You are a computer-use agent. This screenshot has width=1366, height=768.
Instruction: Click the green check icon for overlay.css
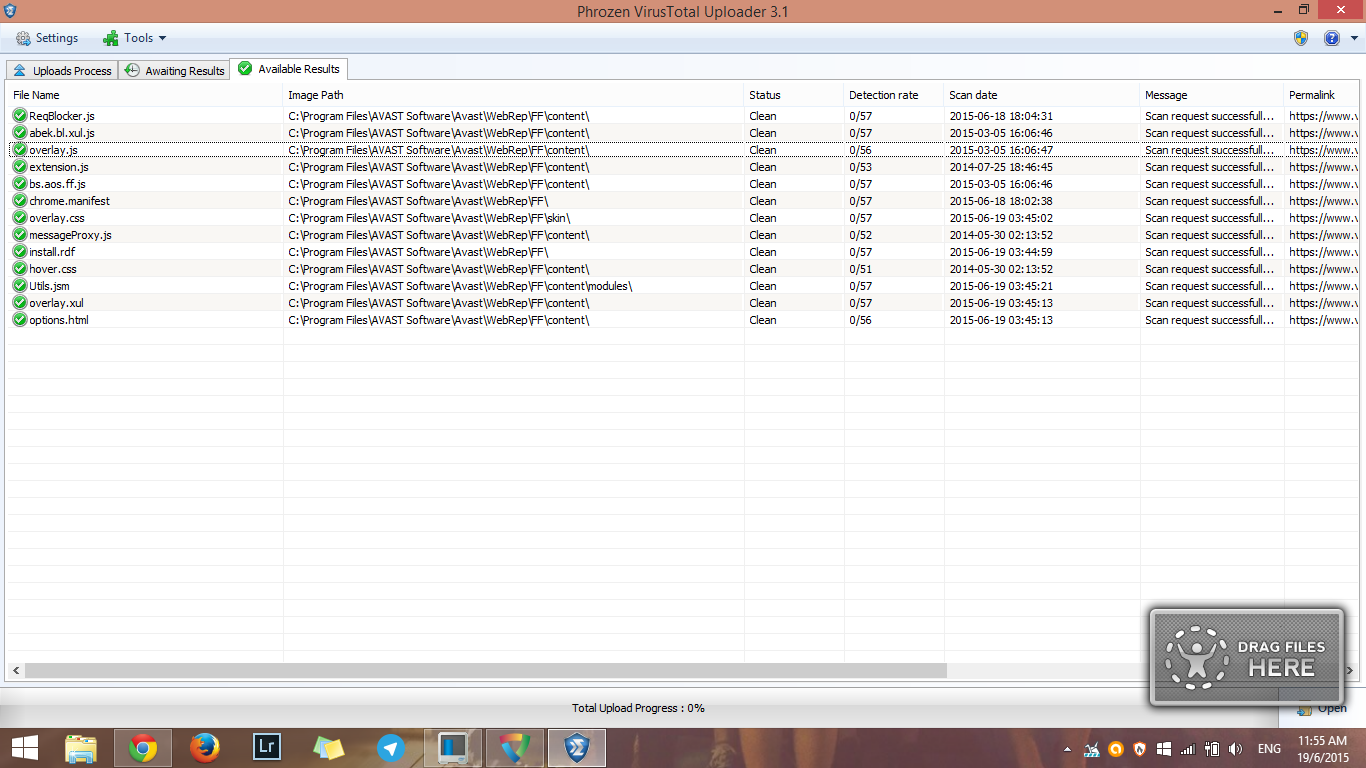click(x=19, y=218)
